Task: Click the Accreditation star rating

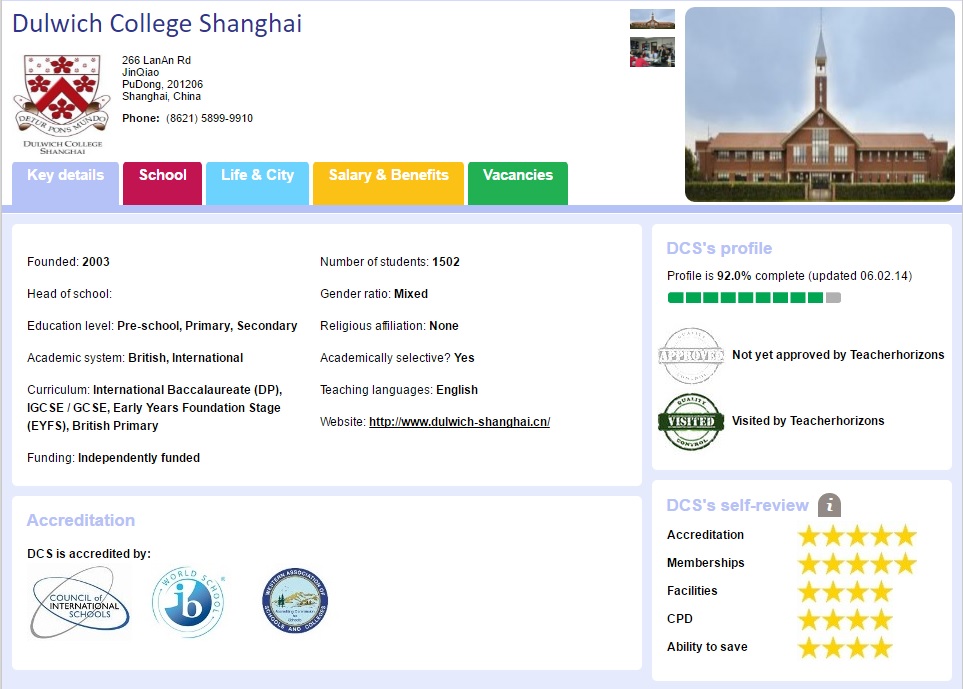Action: click(x=857, y=535)
